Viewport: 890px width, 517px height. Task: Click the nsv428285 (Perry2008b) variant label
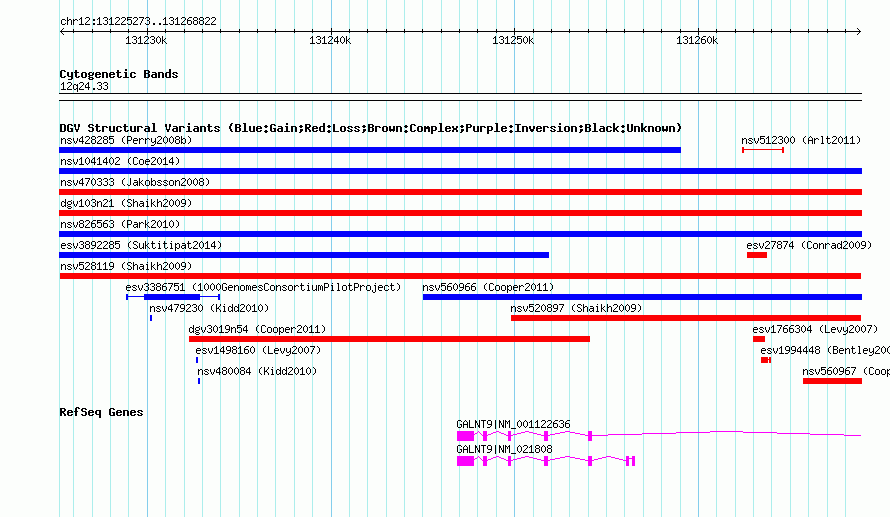pyautogui.click(x=126, y=140)
